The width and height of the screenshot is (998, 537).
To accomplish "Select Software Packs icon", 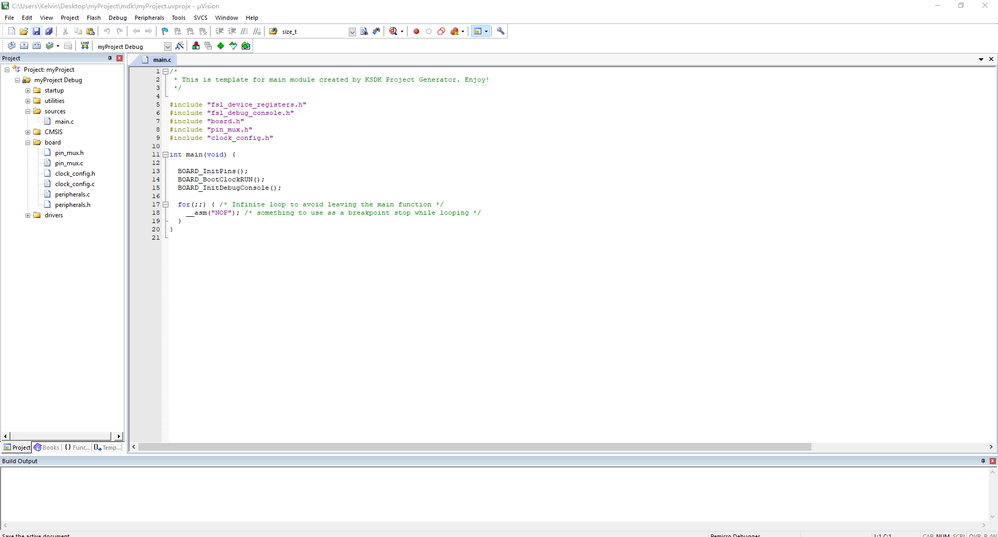I will [233, 46].
